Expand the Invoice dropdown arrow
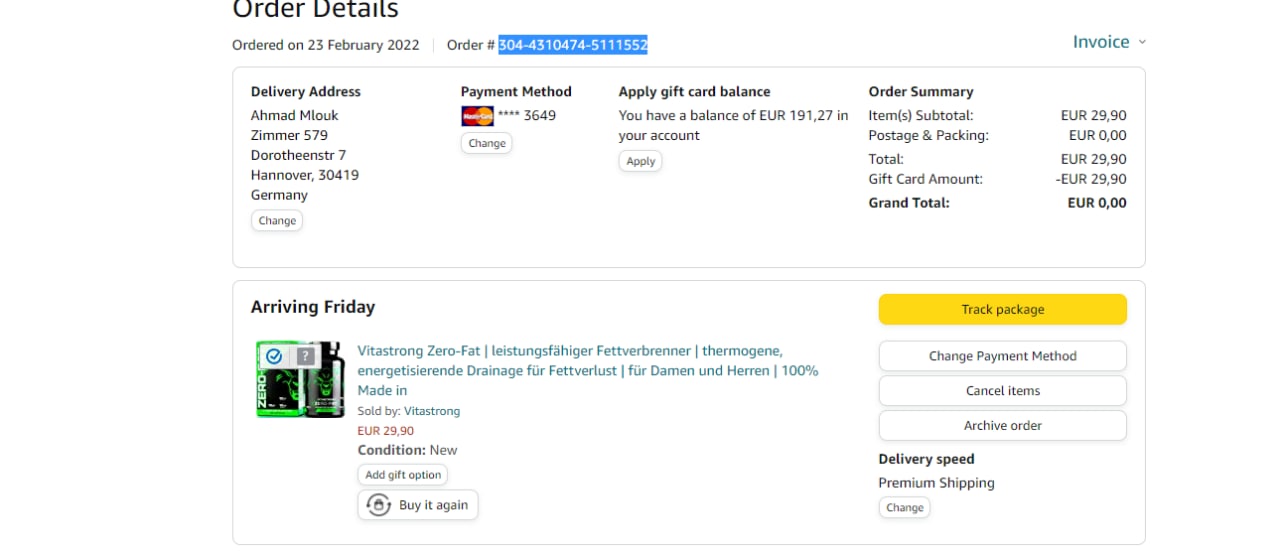Image resolution: width=1280 pixels, height=555 pixels. 1142,42
